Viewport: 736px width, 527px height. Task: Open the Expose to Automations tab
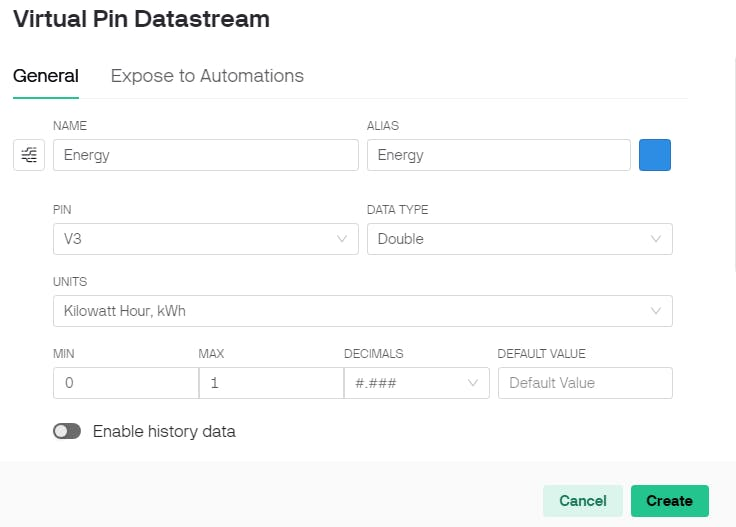tap(207, 76)
